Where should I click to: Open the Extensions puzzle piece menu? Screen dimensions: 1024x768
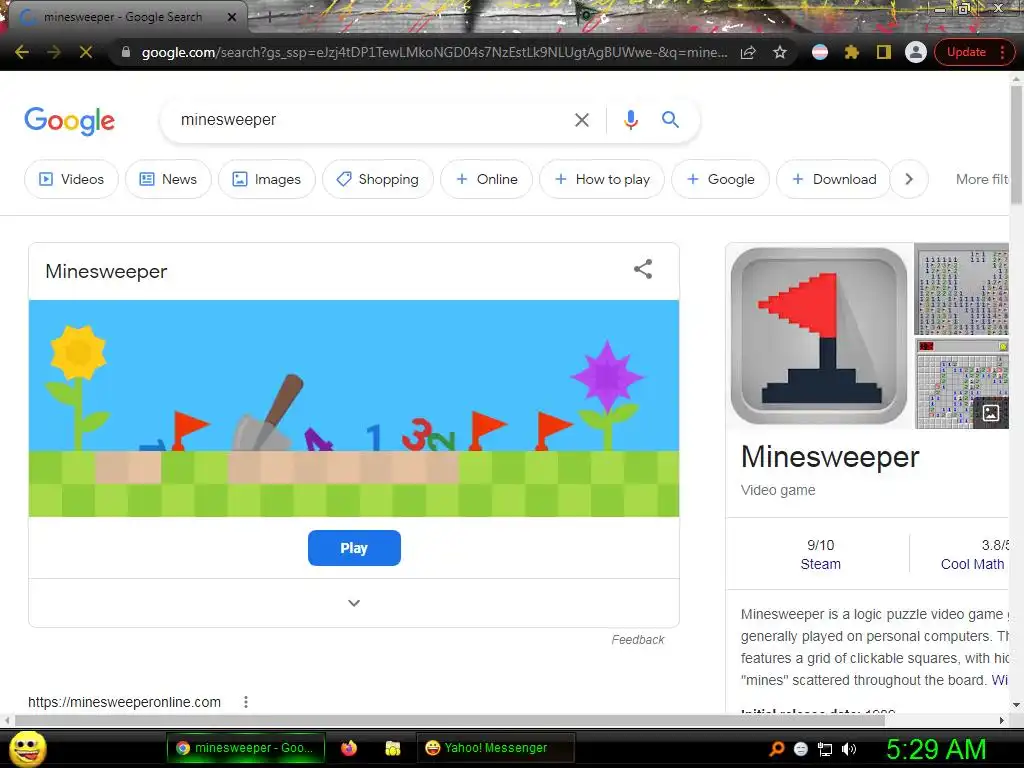[x=852, y=52]
